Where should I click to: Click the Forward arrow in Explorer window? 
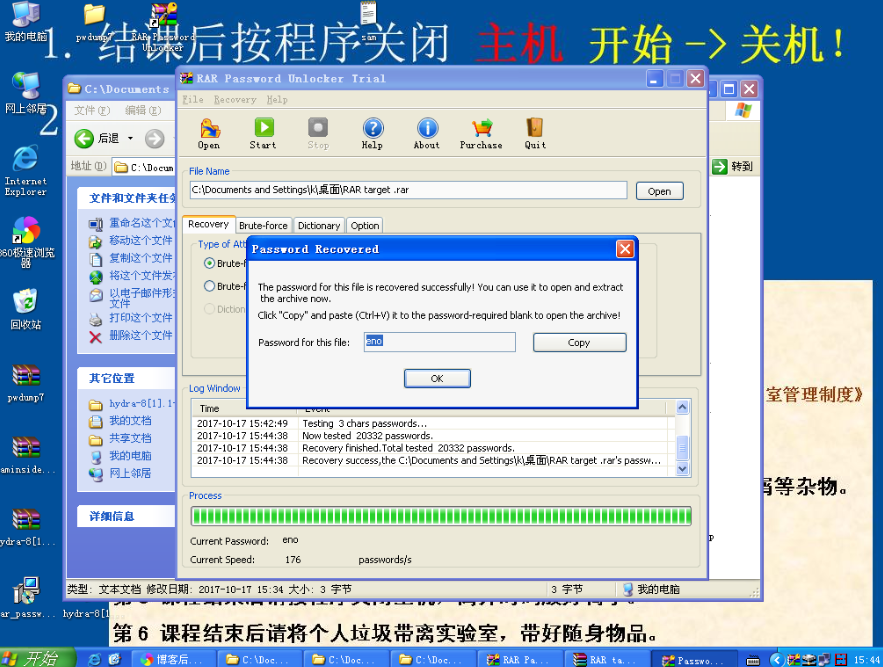[x=155, y=138]
